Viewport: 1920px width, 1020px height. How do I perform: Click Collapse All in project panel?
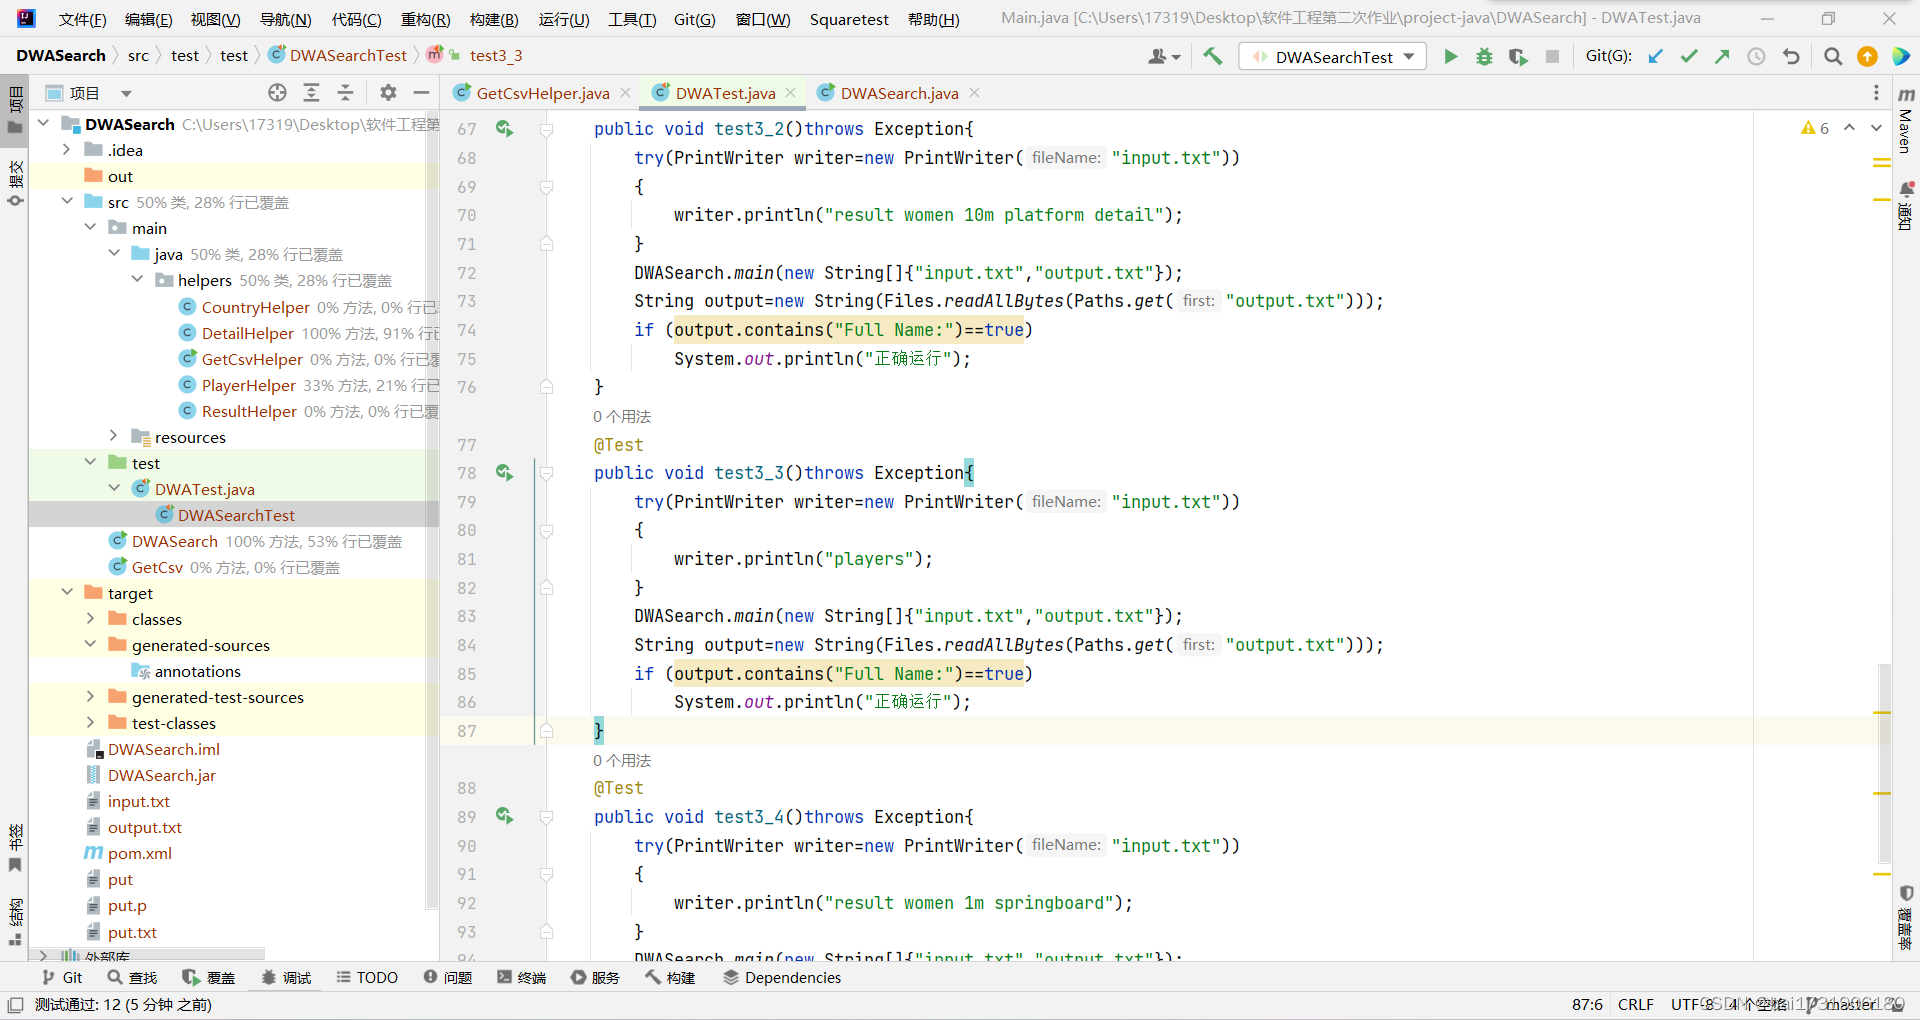tap(345, 93)
